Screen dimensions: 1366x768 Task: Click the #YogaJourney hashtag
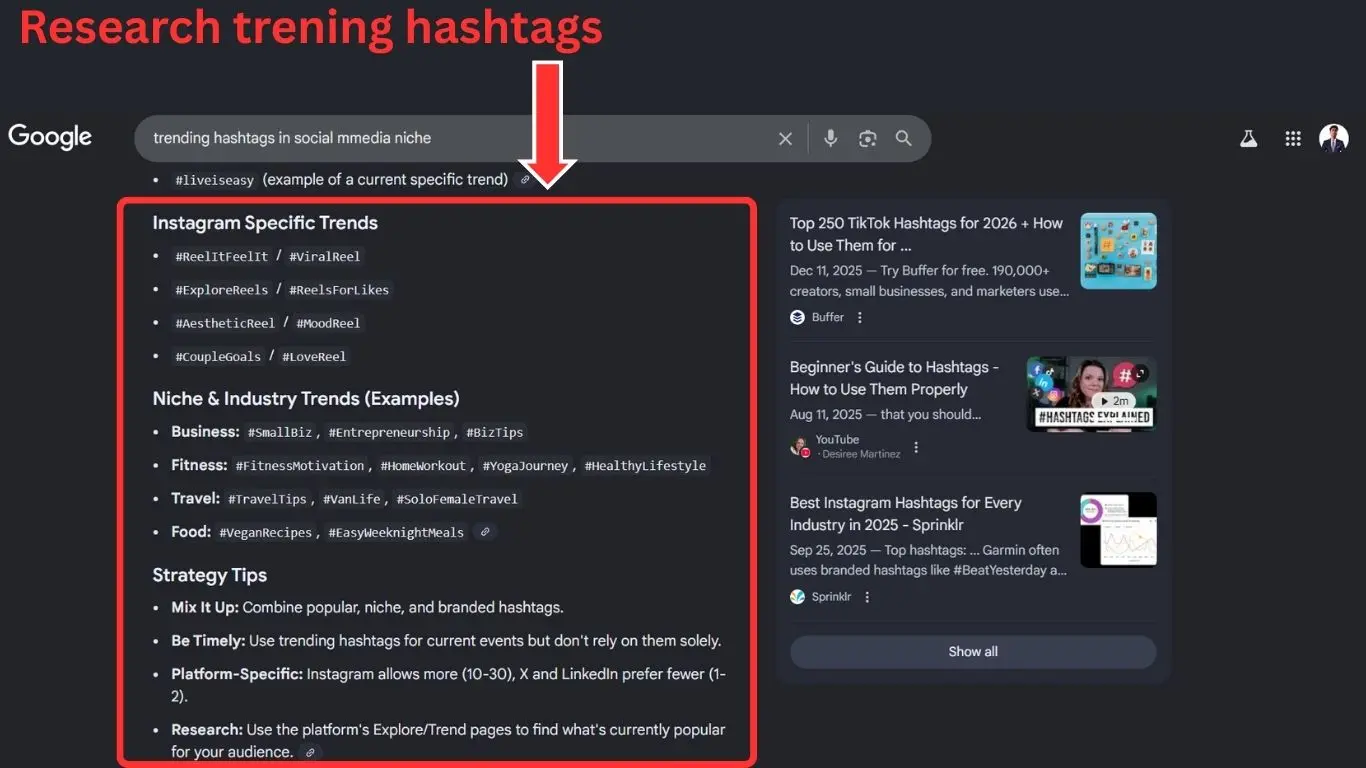526,466
